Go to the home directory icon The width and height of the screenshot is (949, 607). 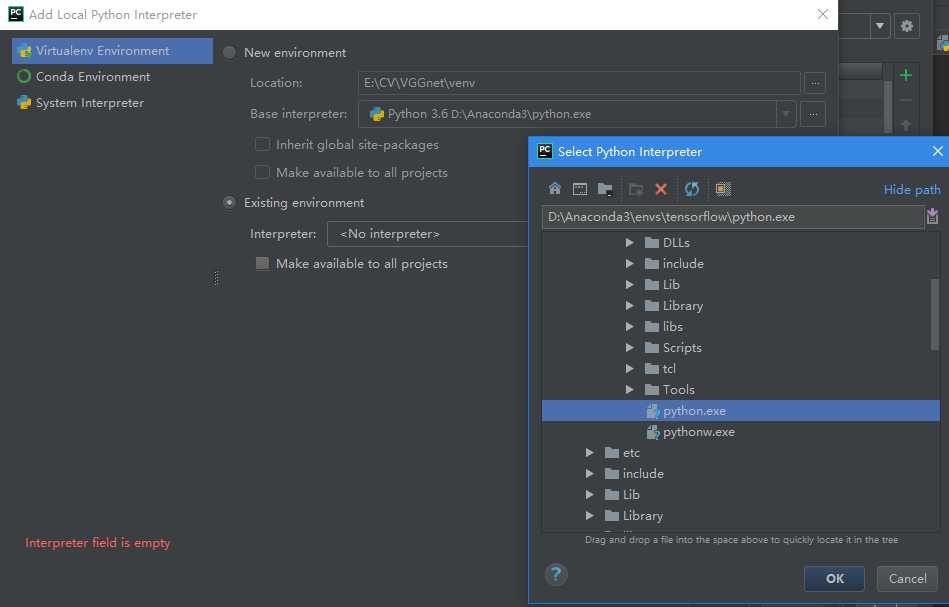554,189
